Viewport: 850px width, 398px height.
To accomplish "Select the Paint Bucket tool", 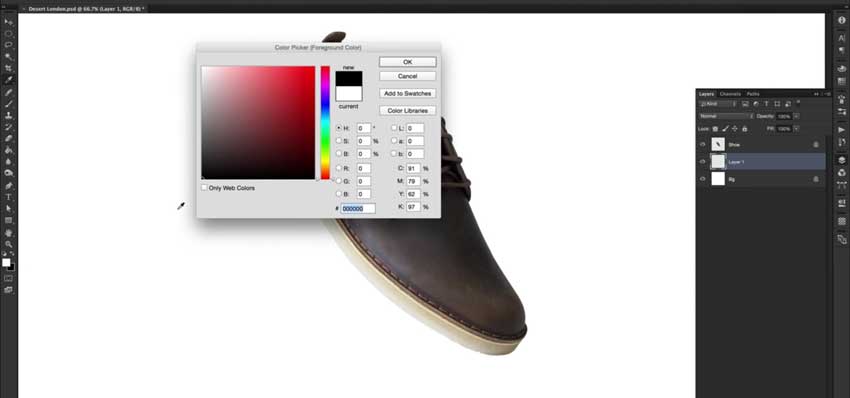I will 9,150.
